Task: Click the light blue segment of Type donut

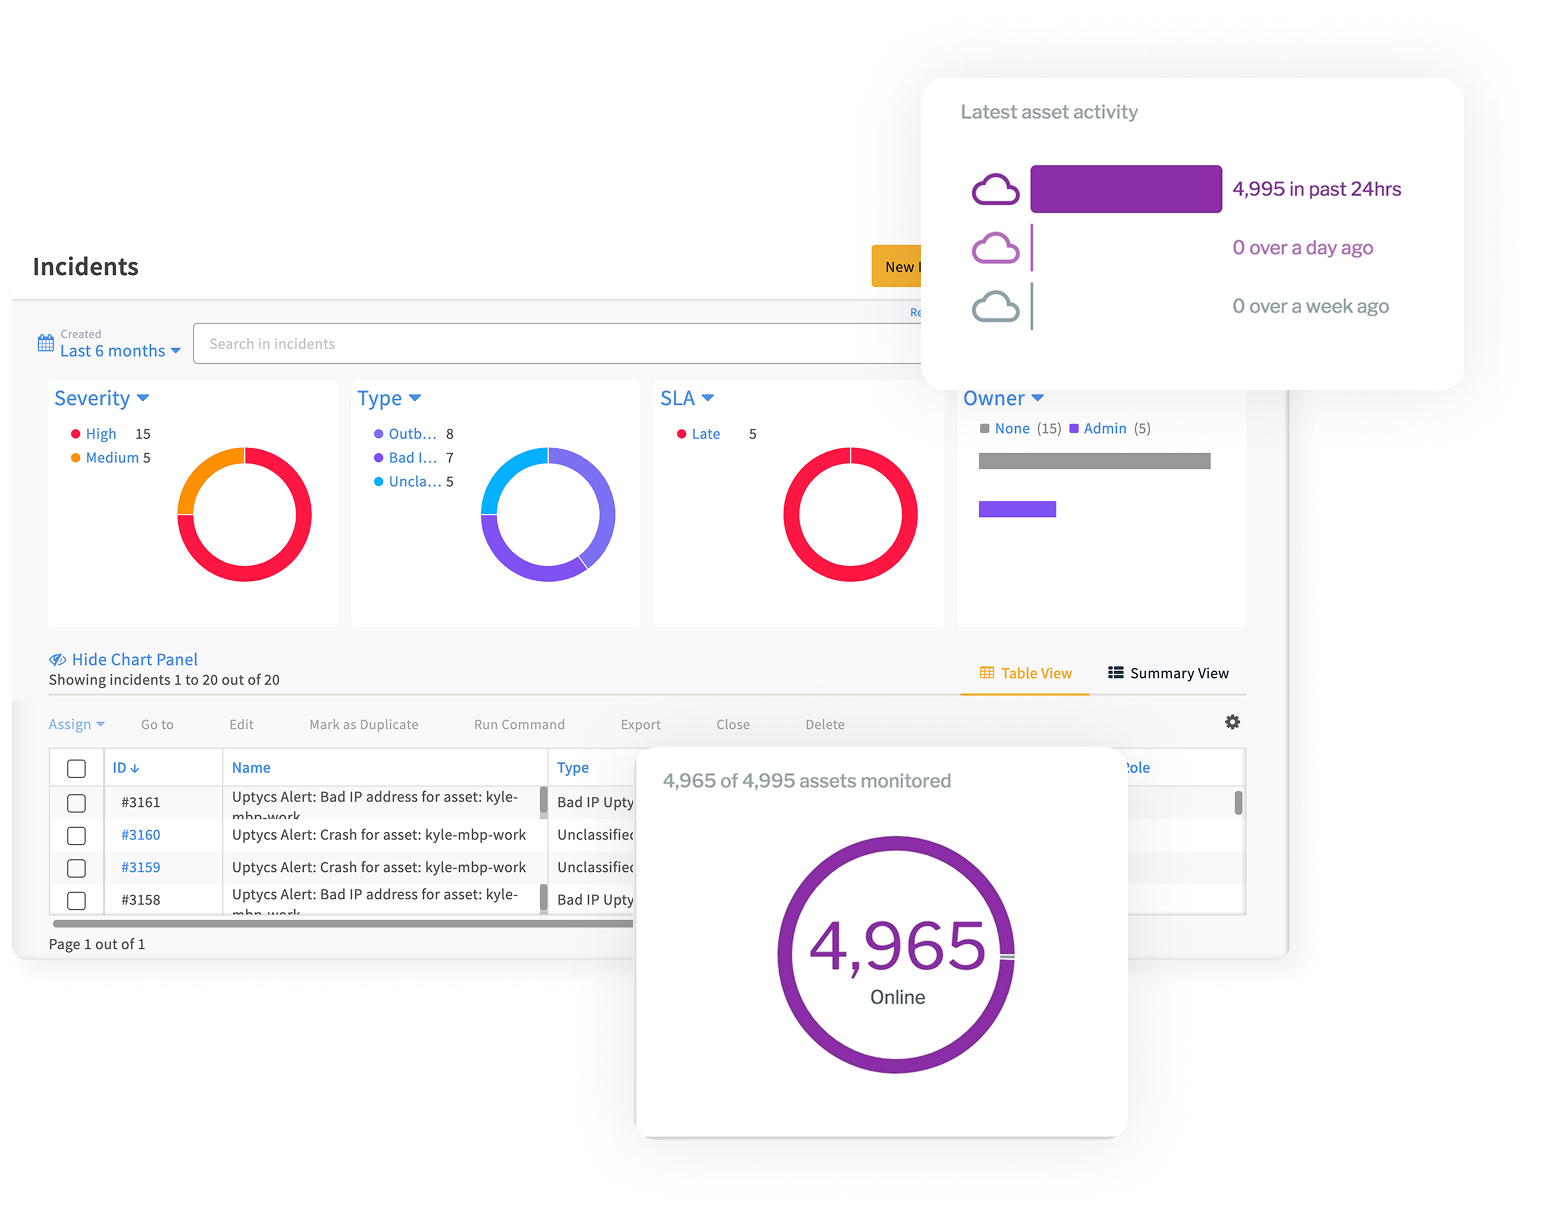Action: tap(504, 470)
